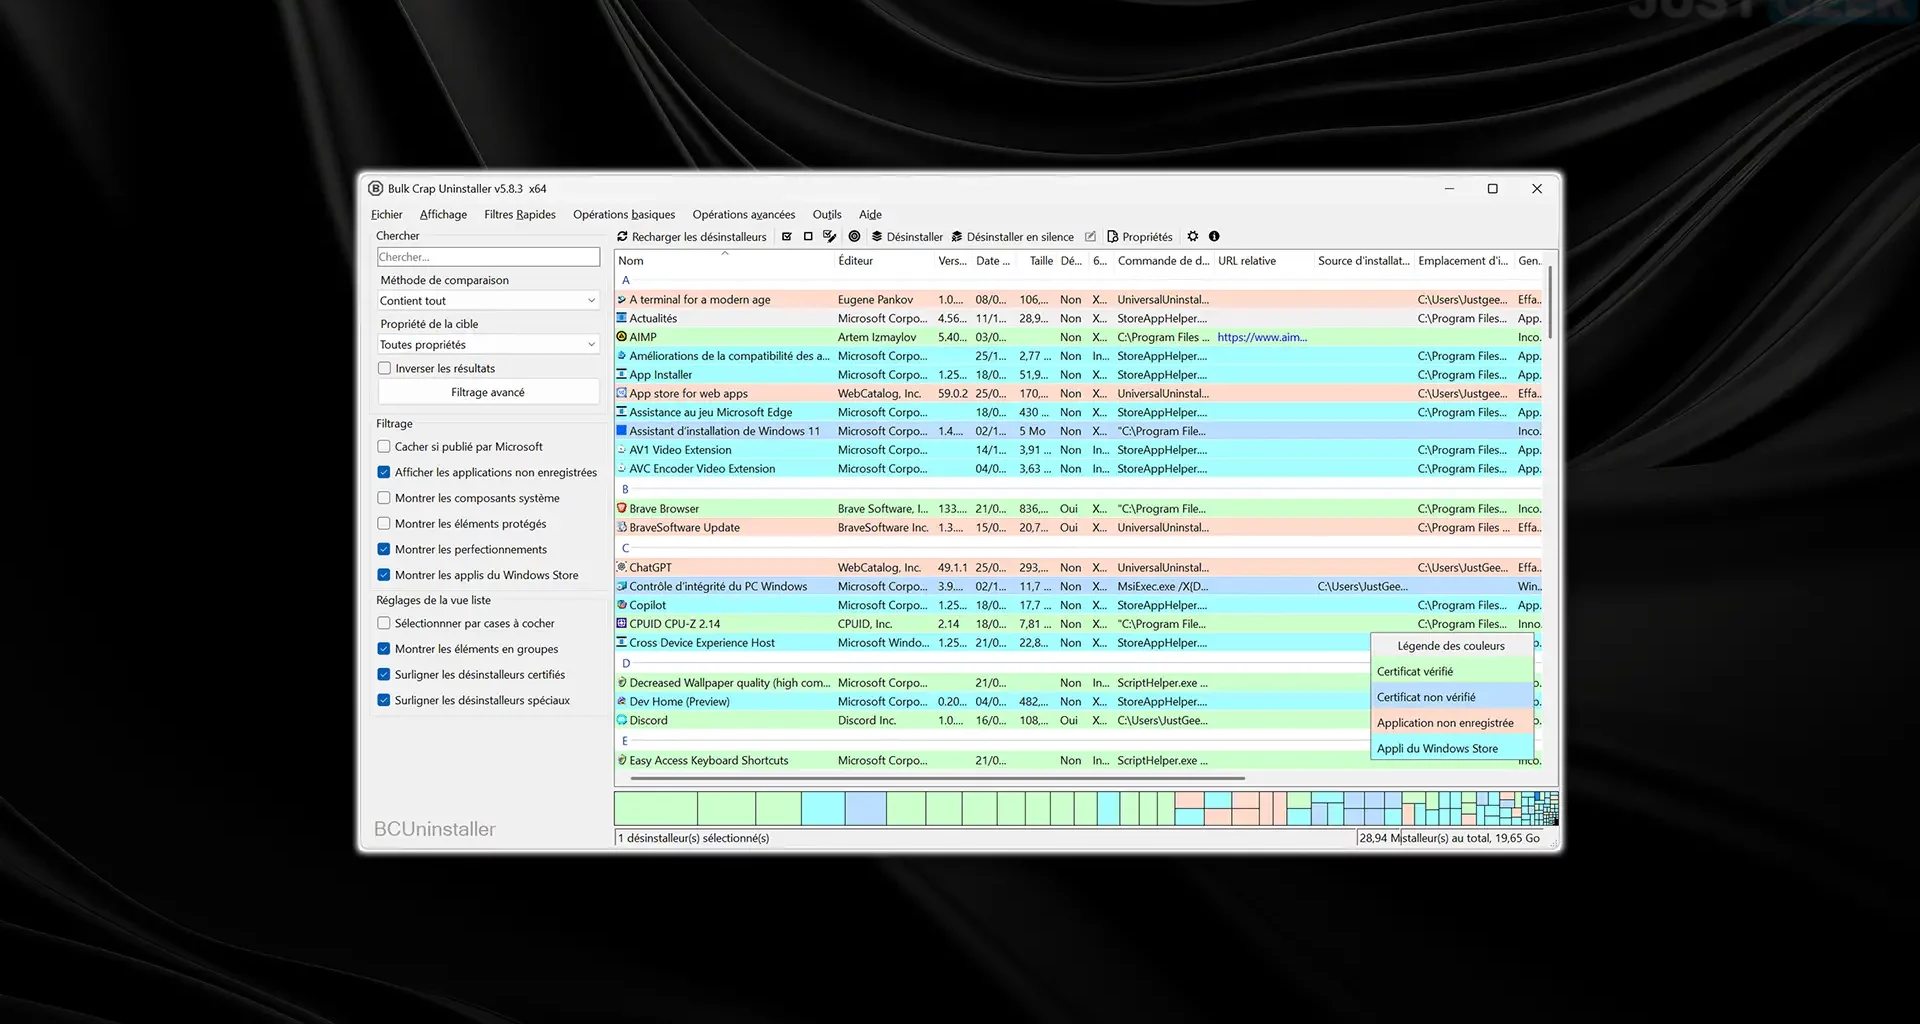Click the Assistant d'installation de Windows 11 icon
The width and height of the screenshot is (1920, 1024).
(622, 431)
